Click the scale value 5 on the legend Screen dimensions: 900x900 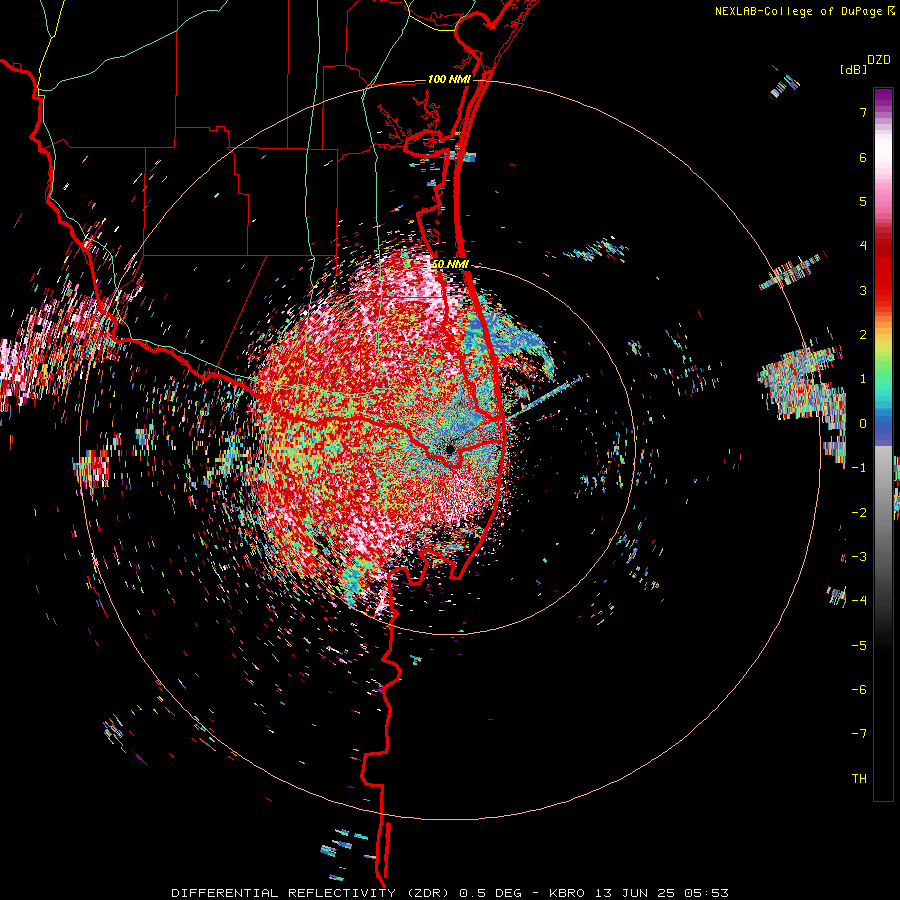(863, 201)
